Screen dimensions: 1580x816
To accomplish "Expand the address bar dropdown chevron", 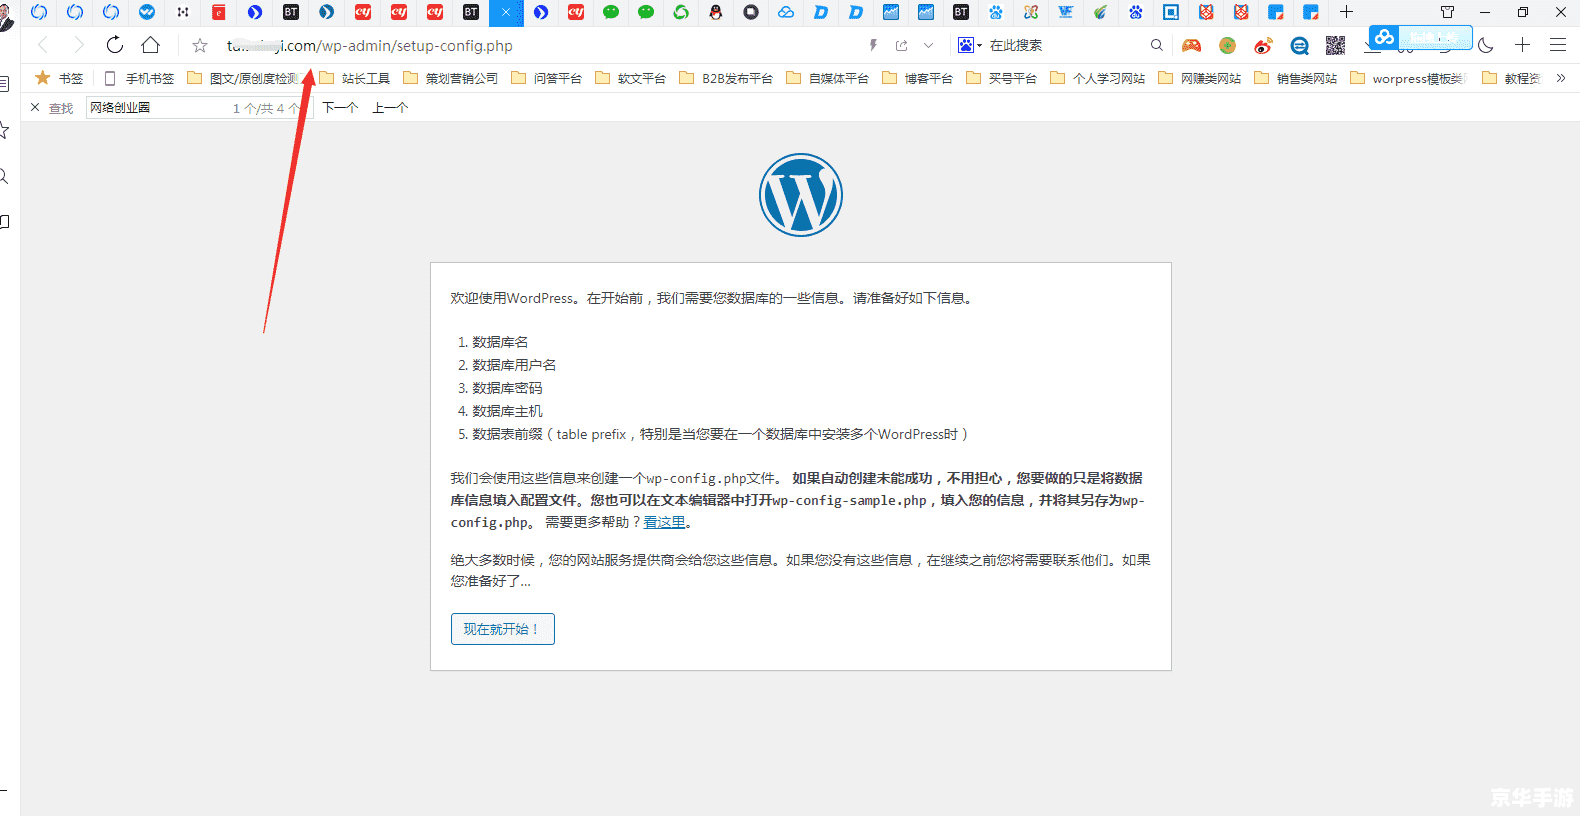I will [x=928, y=45].
